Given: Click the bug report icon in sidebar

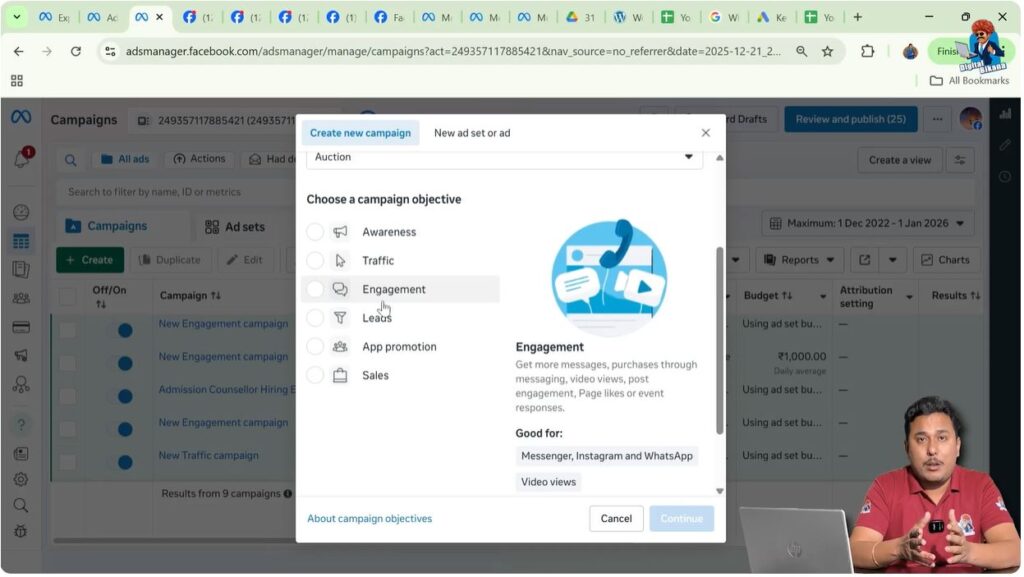Looking at the screenshot, I should point(21,531).
